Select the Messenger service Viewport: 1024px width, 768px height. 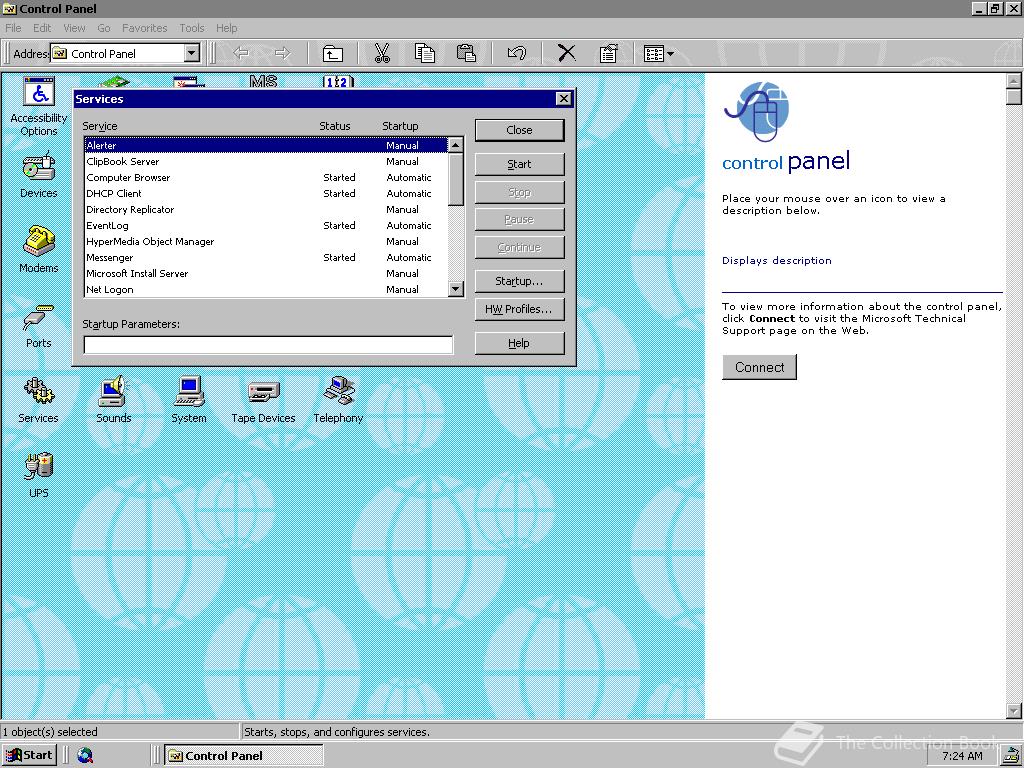(266, 257)
